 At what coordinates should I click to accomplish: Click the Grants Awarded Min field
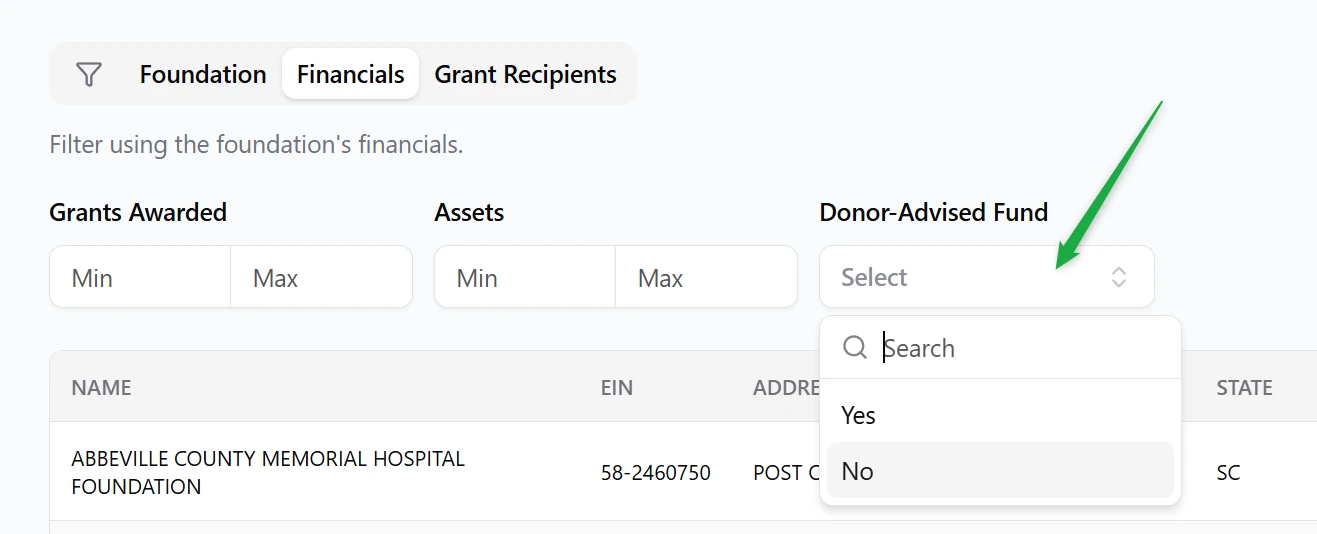[140, 277]
